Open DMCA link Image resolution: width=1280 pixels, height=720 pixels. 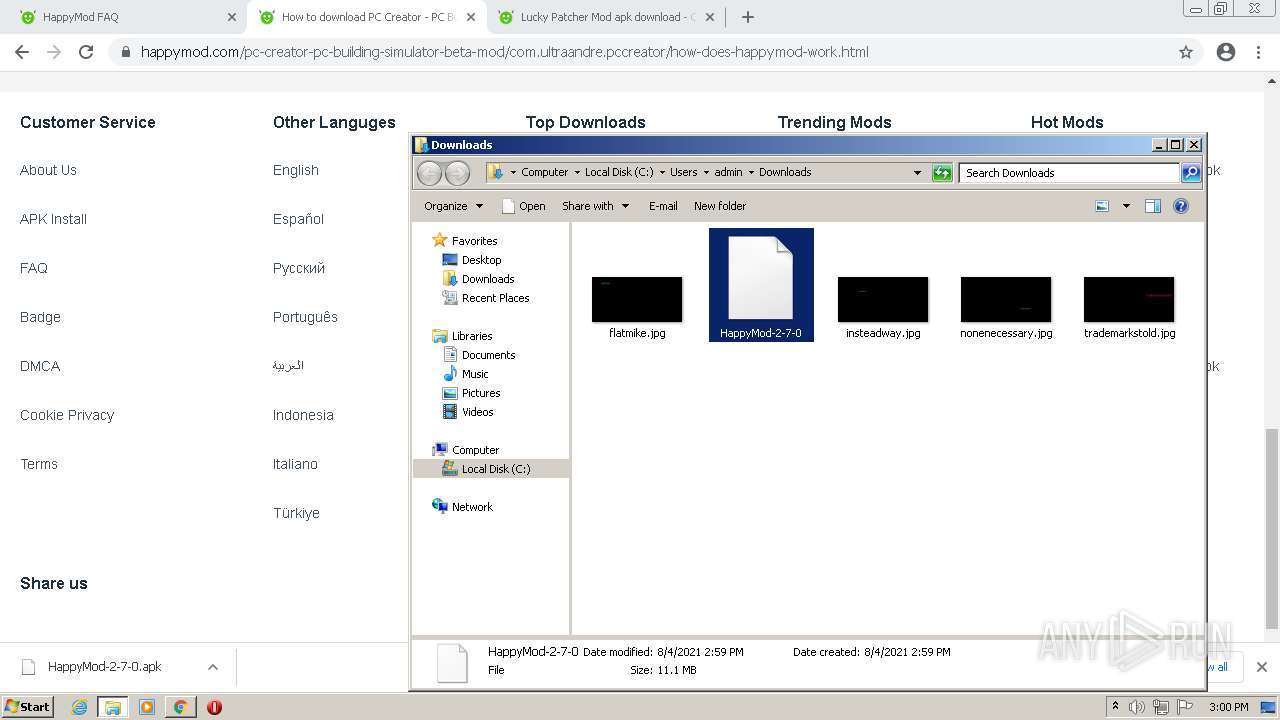[x=40, y=366]
